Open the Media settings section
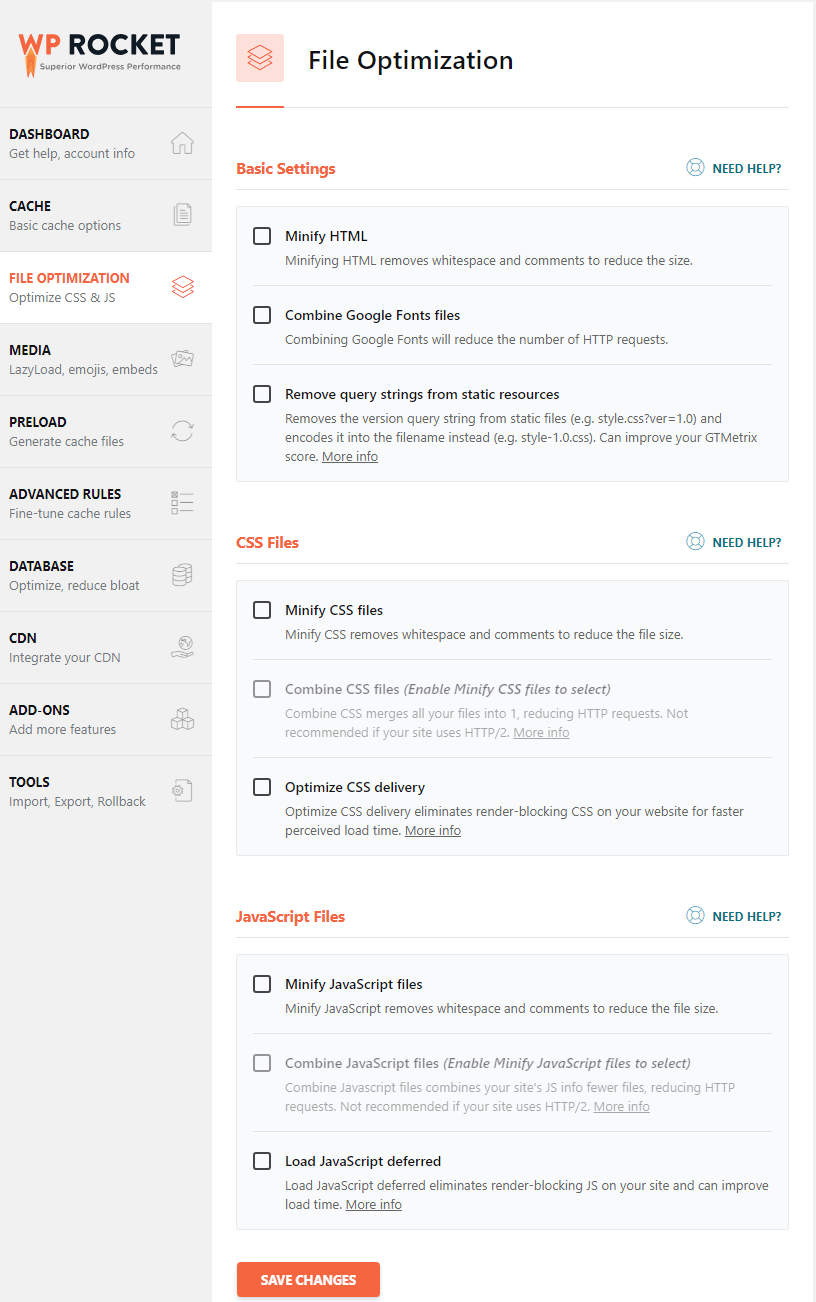The image size is (816, 1302). (x=106, y=359)
